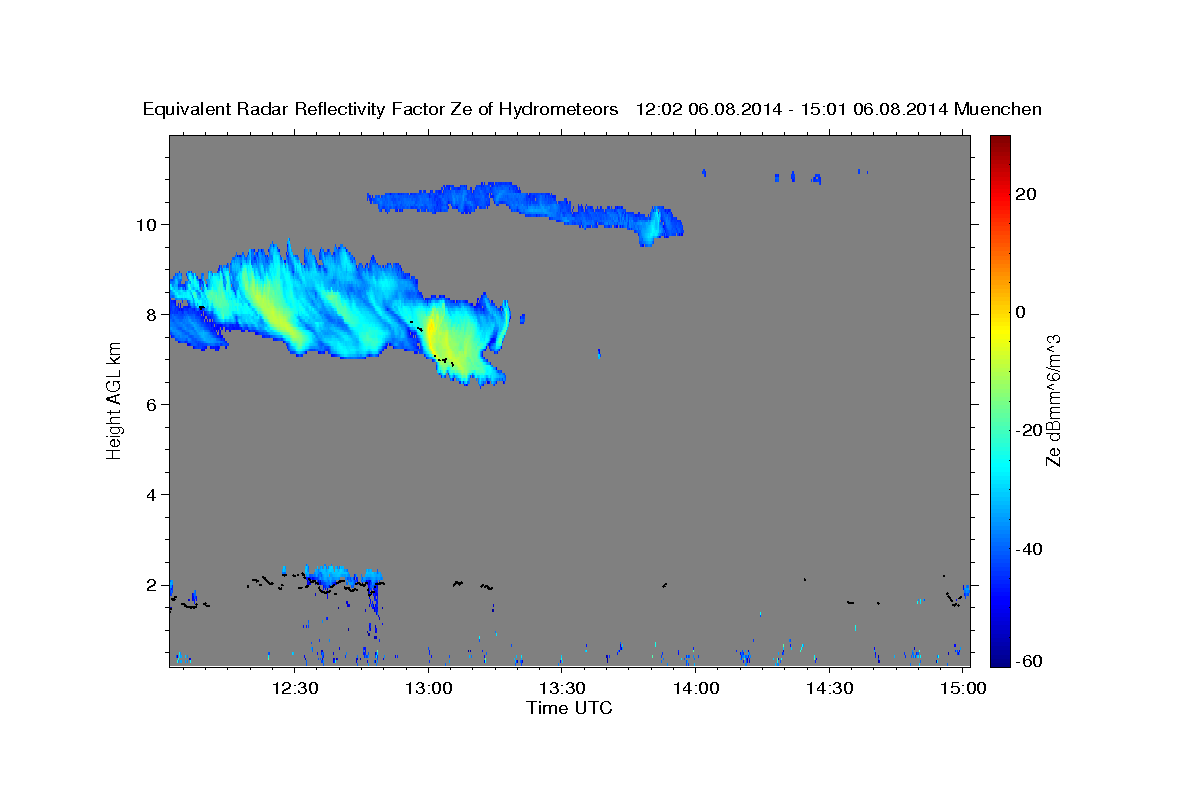Click the height 8 tick label
Screen dimensions: 1200x800
(x=153, y=314)
